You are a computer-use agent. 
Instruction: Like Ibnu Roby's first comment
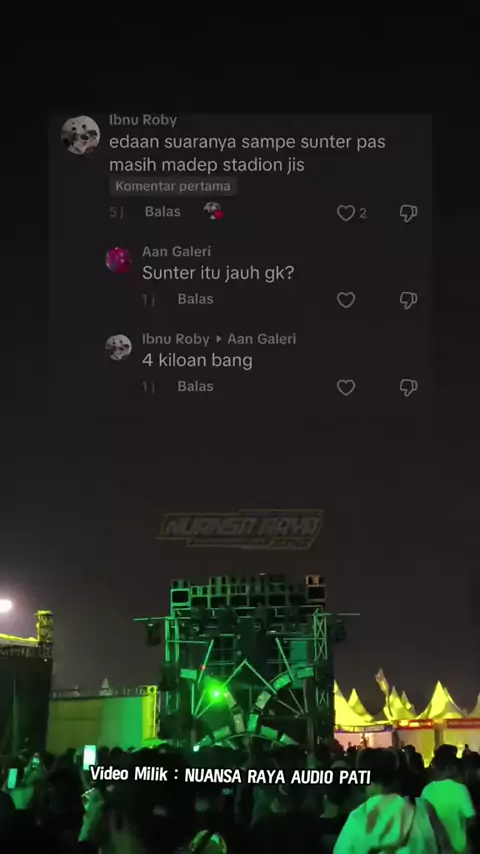[345, 213]
